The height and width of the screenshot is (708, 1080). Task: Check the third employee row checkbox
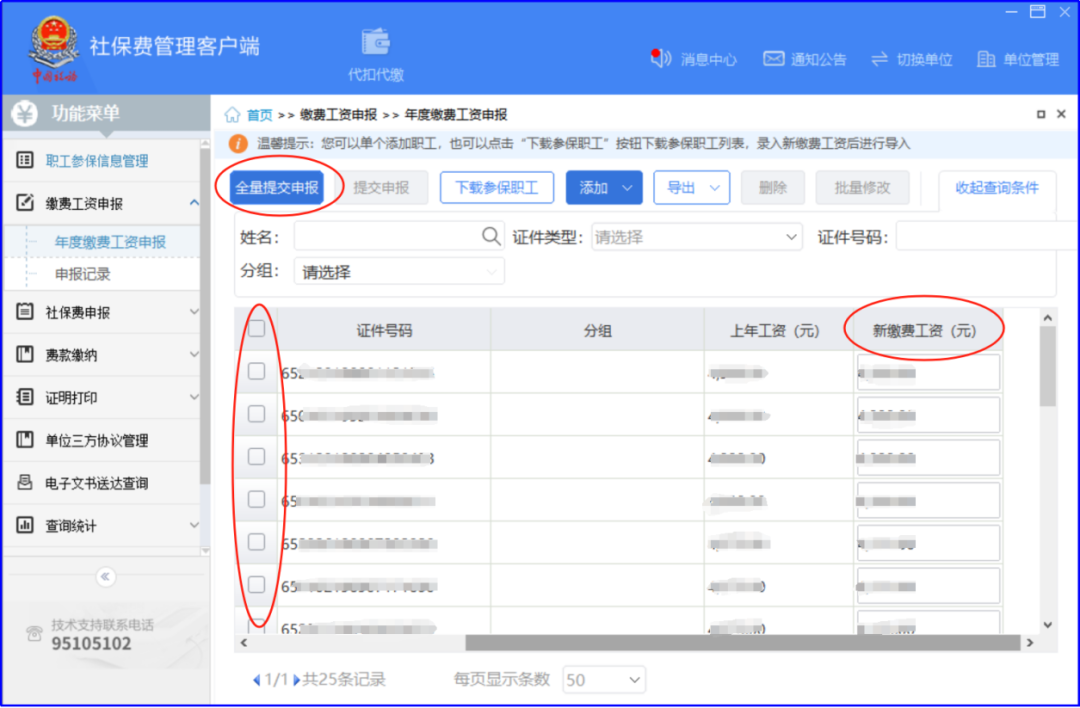256,457
